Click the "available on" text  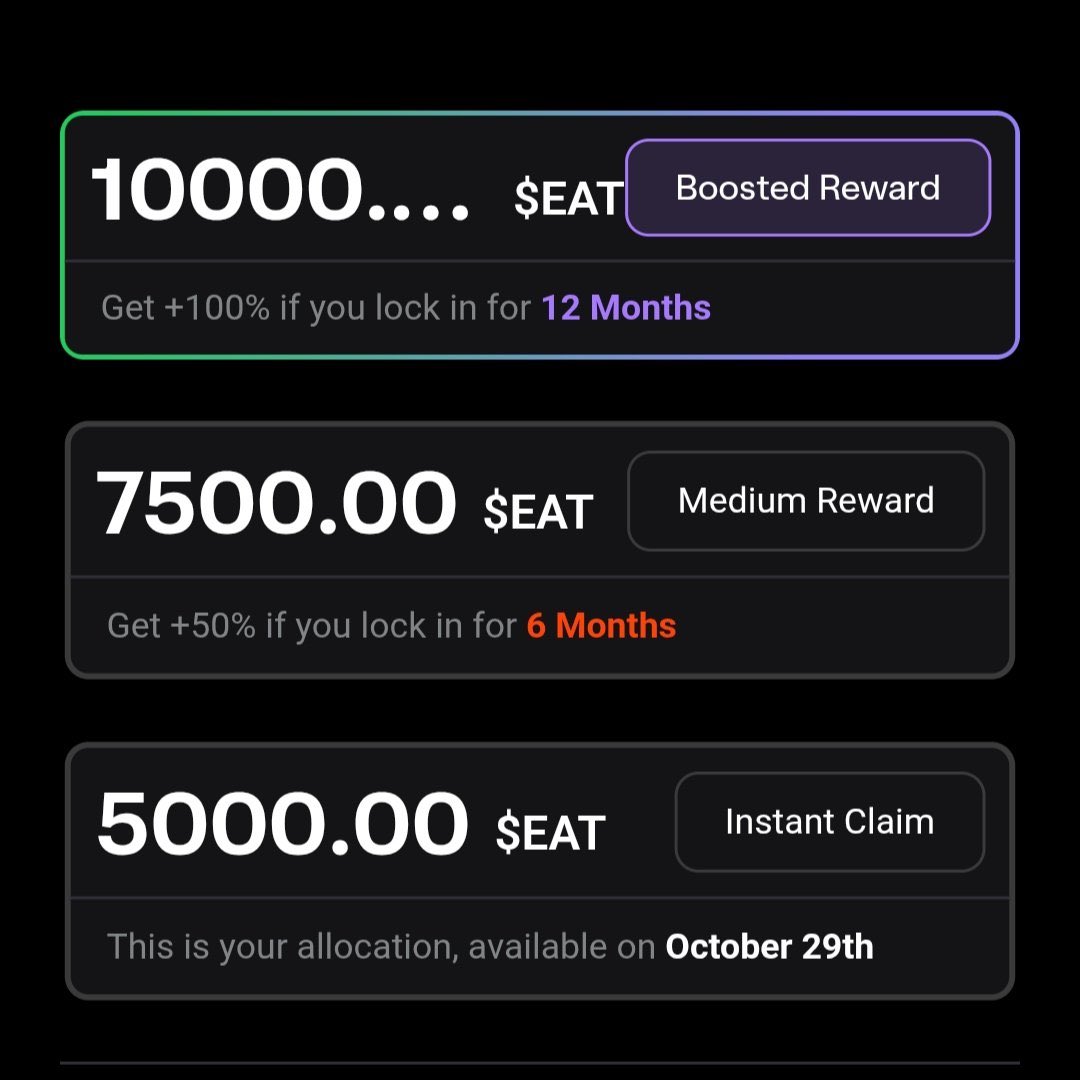(562, 946)
